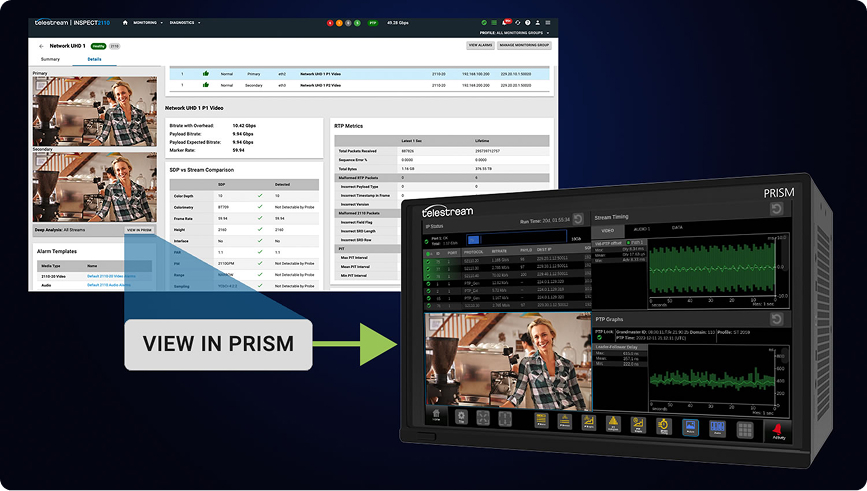Click the Healthy status badge
This screenshot has width=867, height=491.
[x=98, y=46]
